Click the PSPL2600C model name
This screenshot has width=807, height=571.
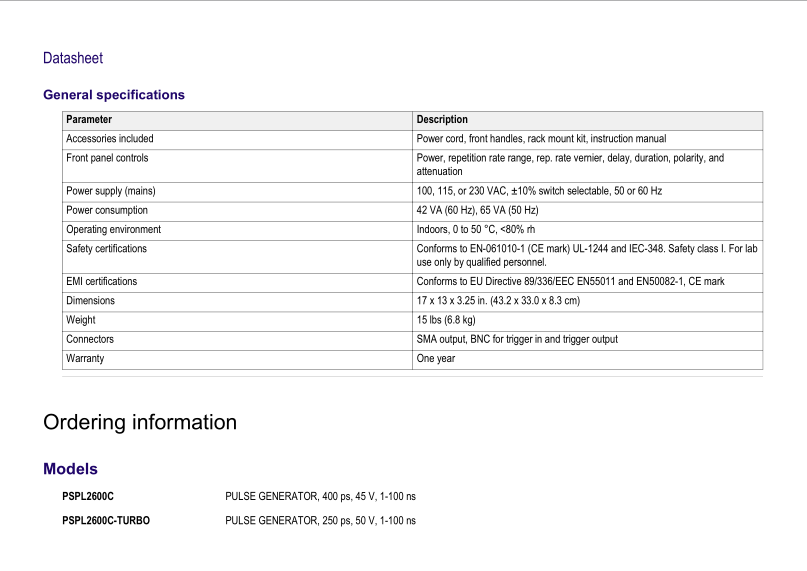click(88, 497)
